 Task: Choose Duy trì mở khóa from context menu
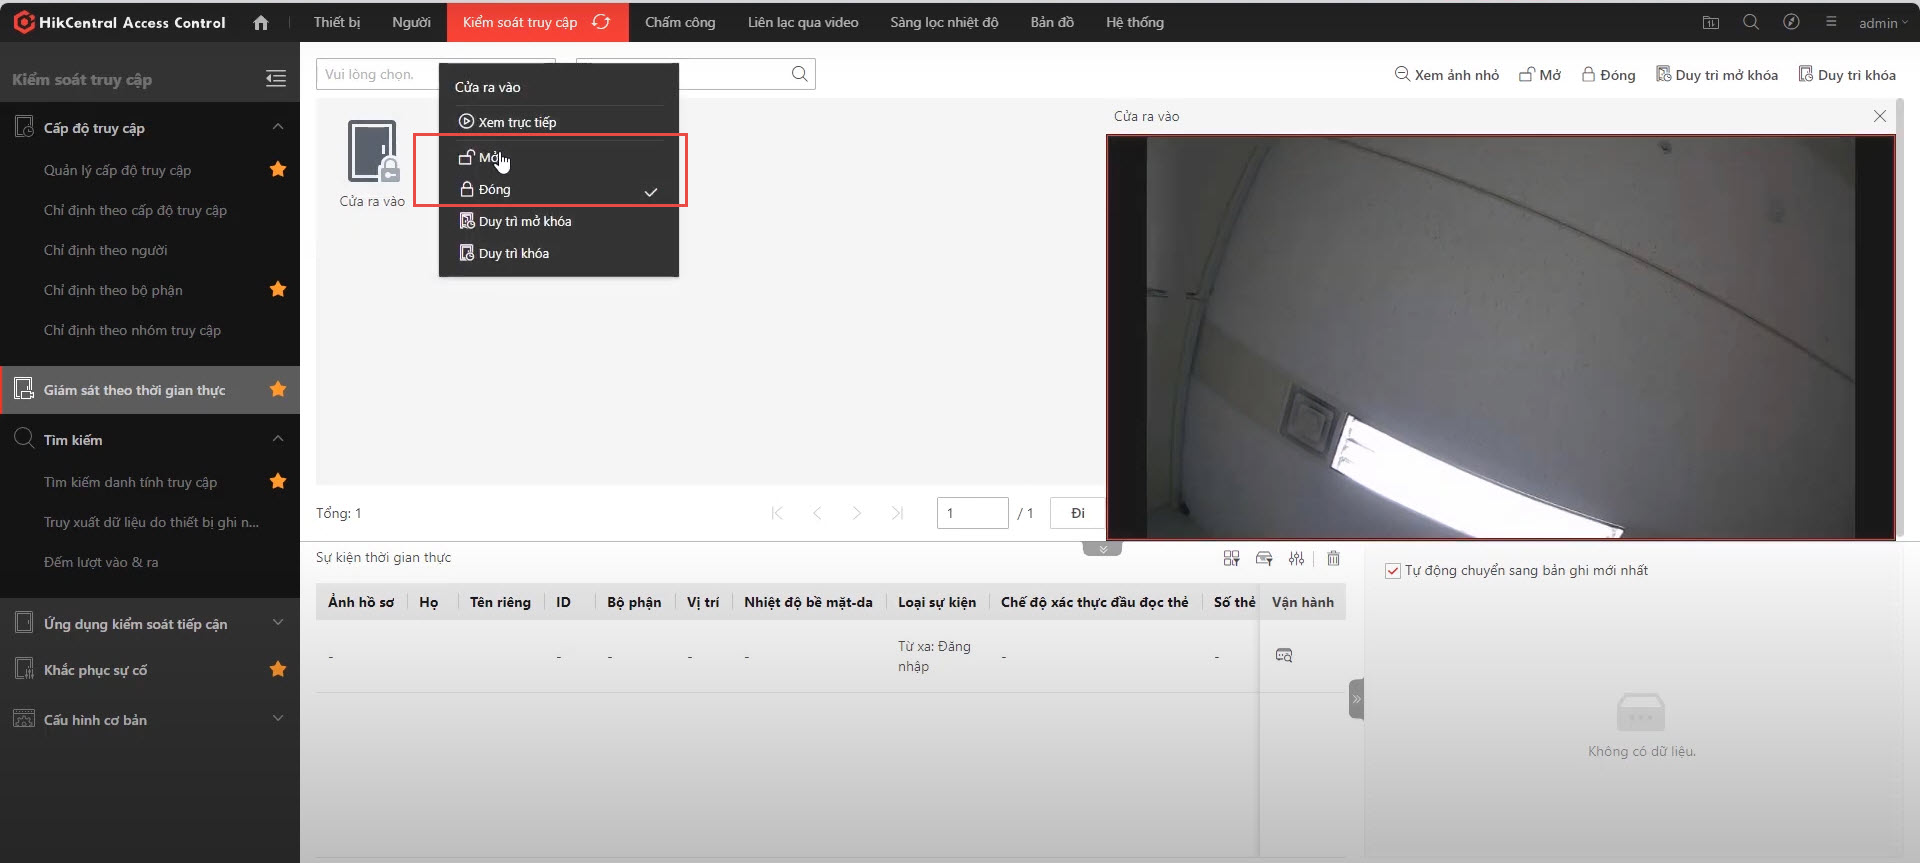[524, 221]
